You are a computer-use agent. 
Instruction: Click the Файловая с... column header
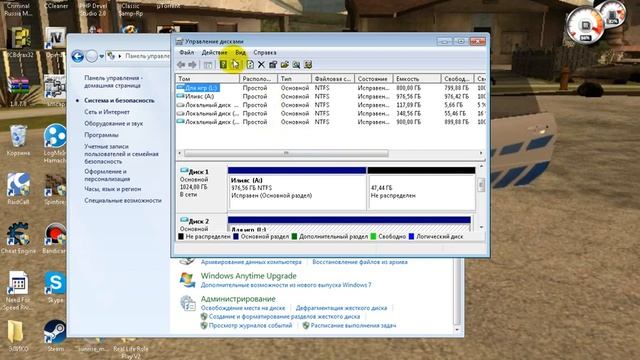tap(333, 78)
